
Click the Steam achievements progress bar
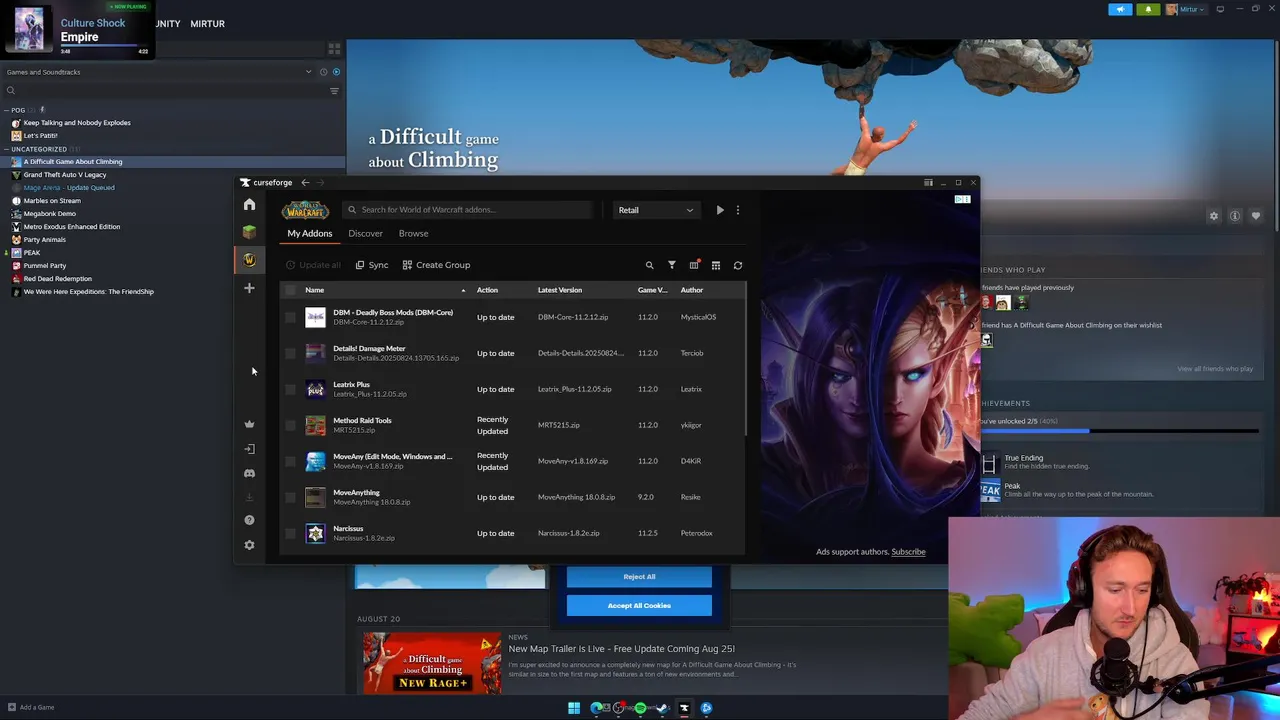click(1120, 432)
